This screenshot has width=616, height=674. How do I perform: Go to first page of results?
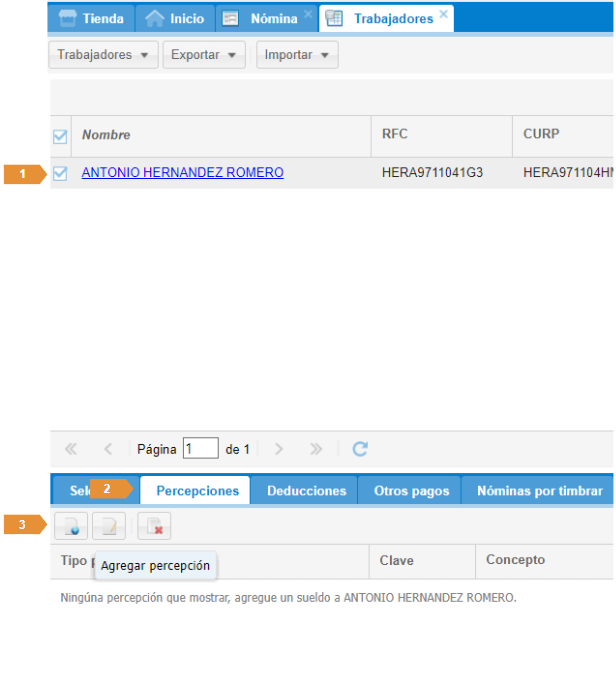[x=71, y=449]
